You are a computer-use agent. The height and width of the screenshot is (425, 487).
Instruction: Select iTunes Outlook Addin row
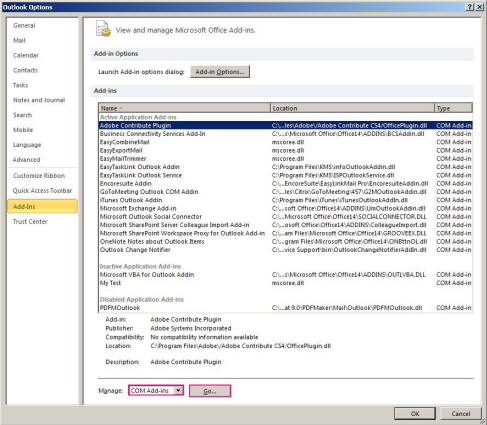click(285, 200)
